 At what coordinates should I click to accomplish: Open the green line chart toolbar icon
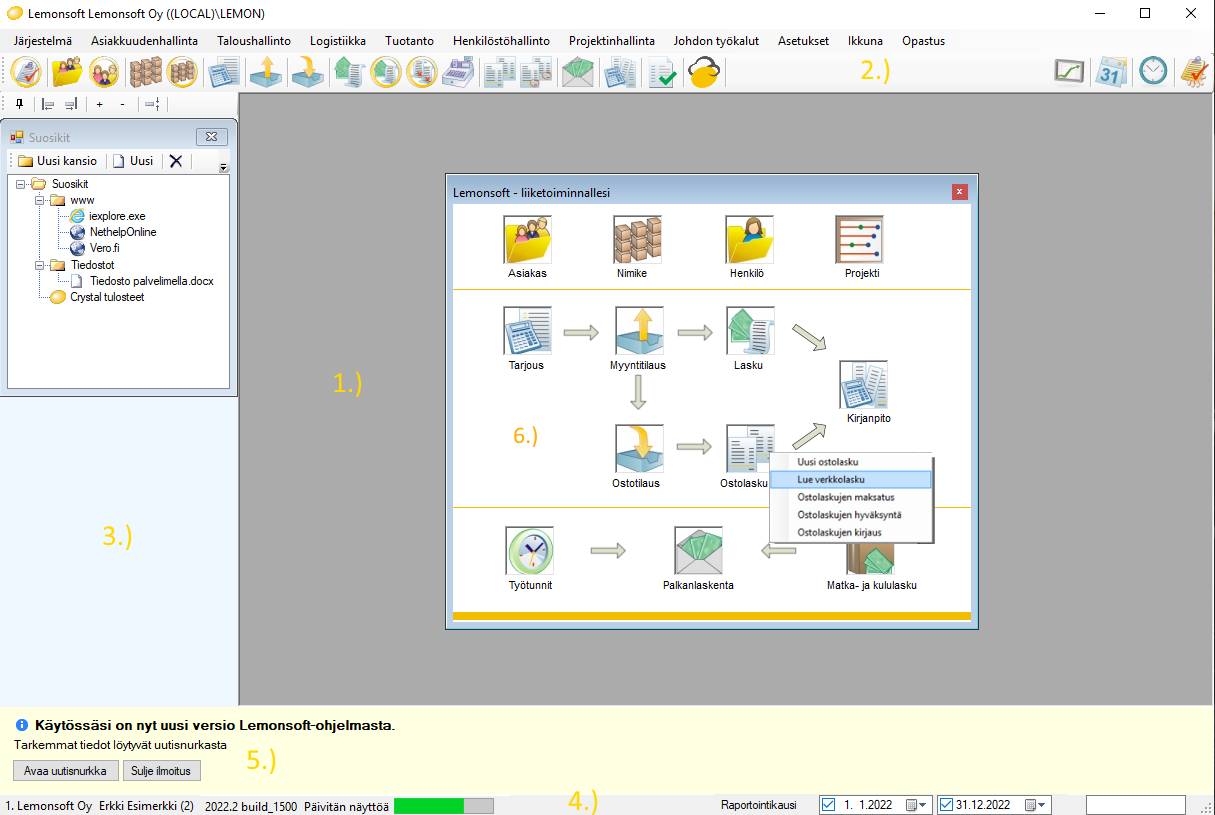coord(1069,71)
